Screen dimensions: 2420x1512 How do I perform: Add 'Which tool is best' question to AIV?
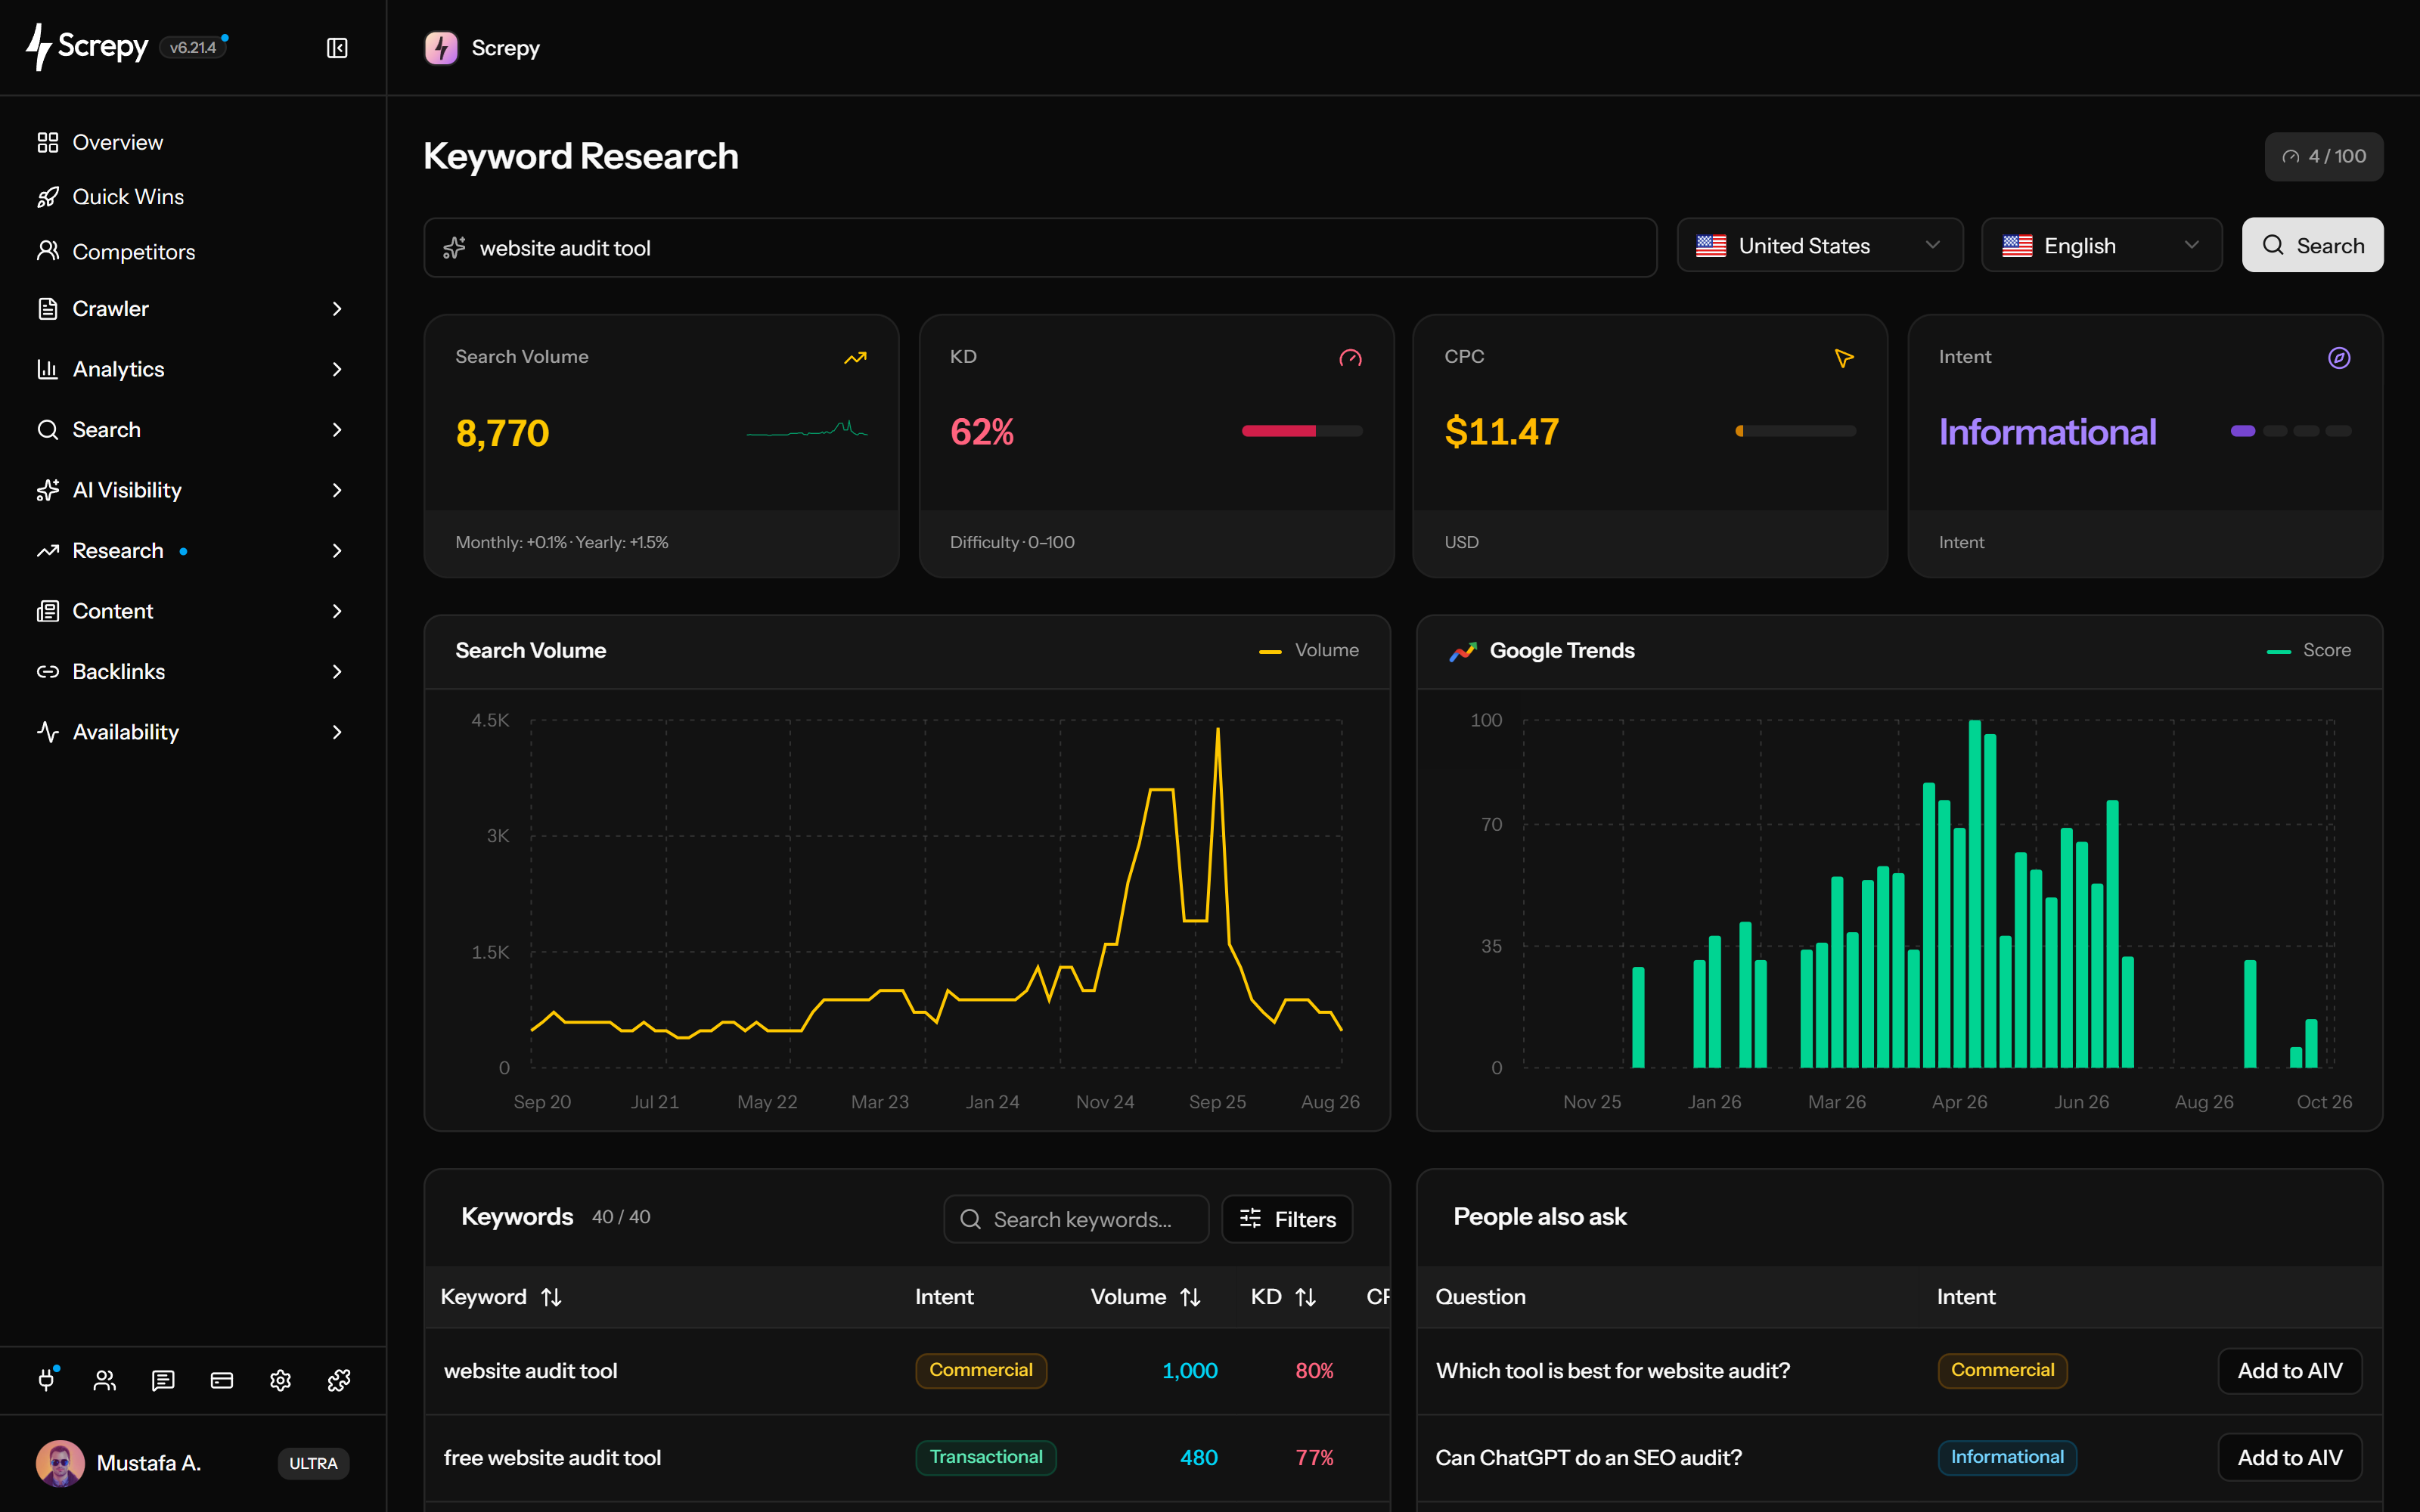tap(2289, 1371)
